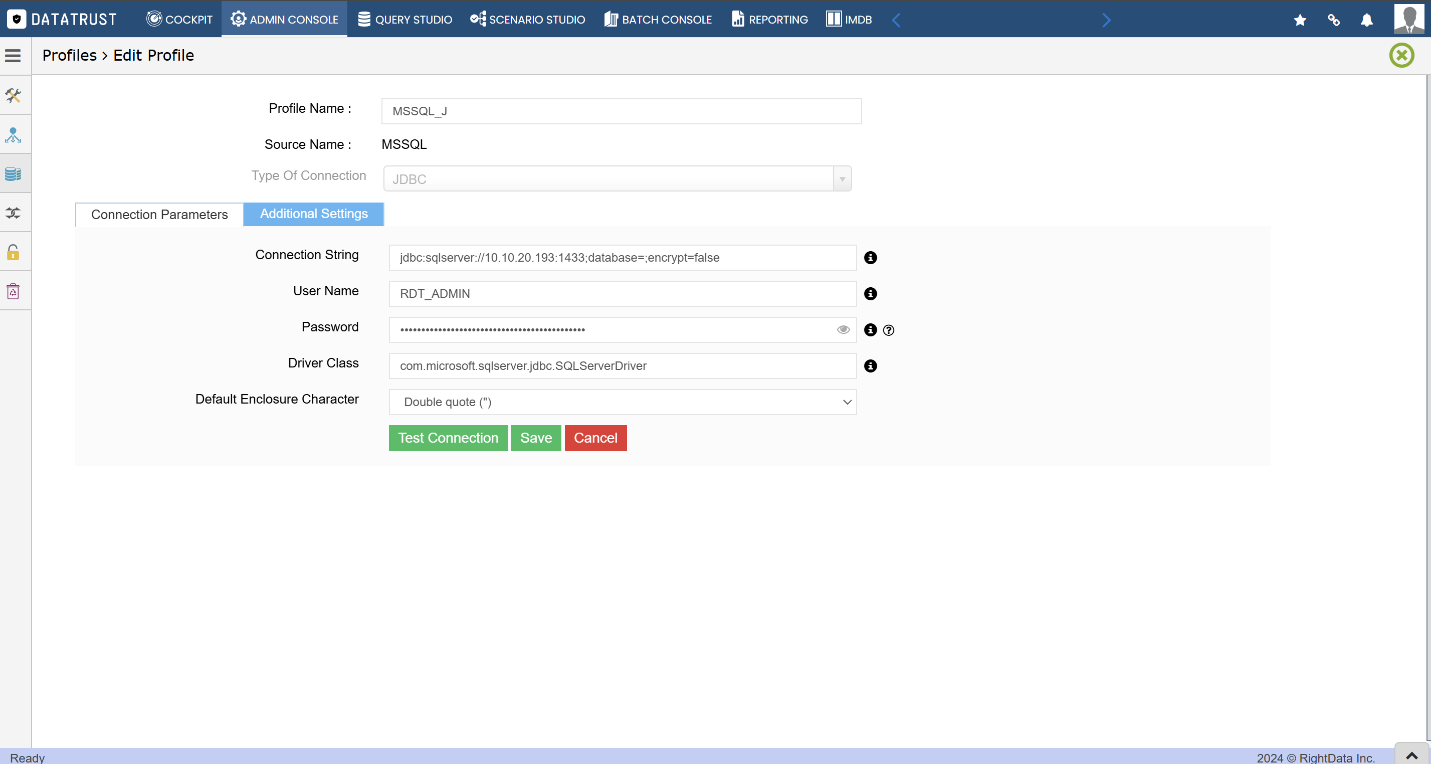The width and height of the screenshot is (1431, 764).
Task: Click the lock icon in the left sidebar
Action: point(13,251)
